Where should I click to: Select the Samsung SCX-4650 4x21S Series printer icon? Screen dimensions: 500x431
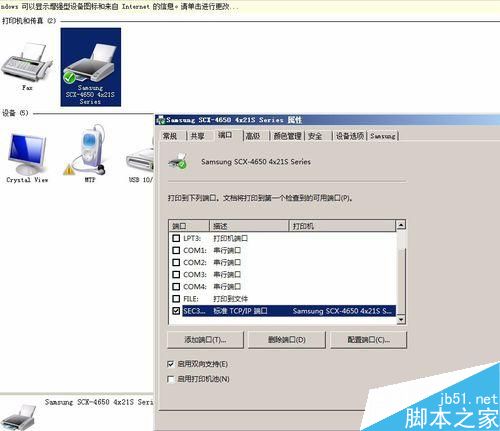(90, 67)
